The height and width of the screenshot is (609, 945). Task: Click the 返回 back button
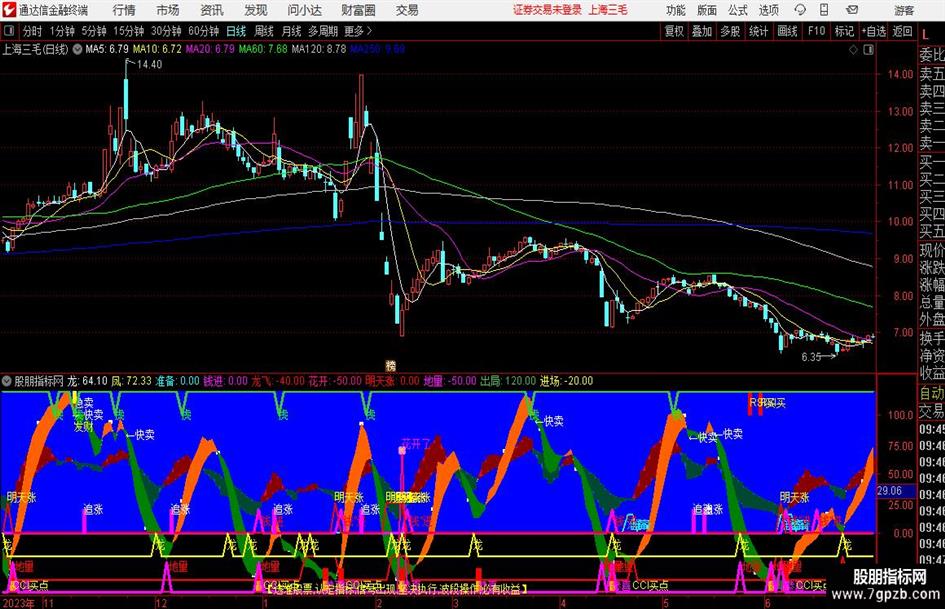pos(902,31)
